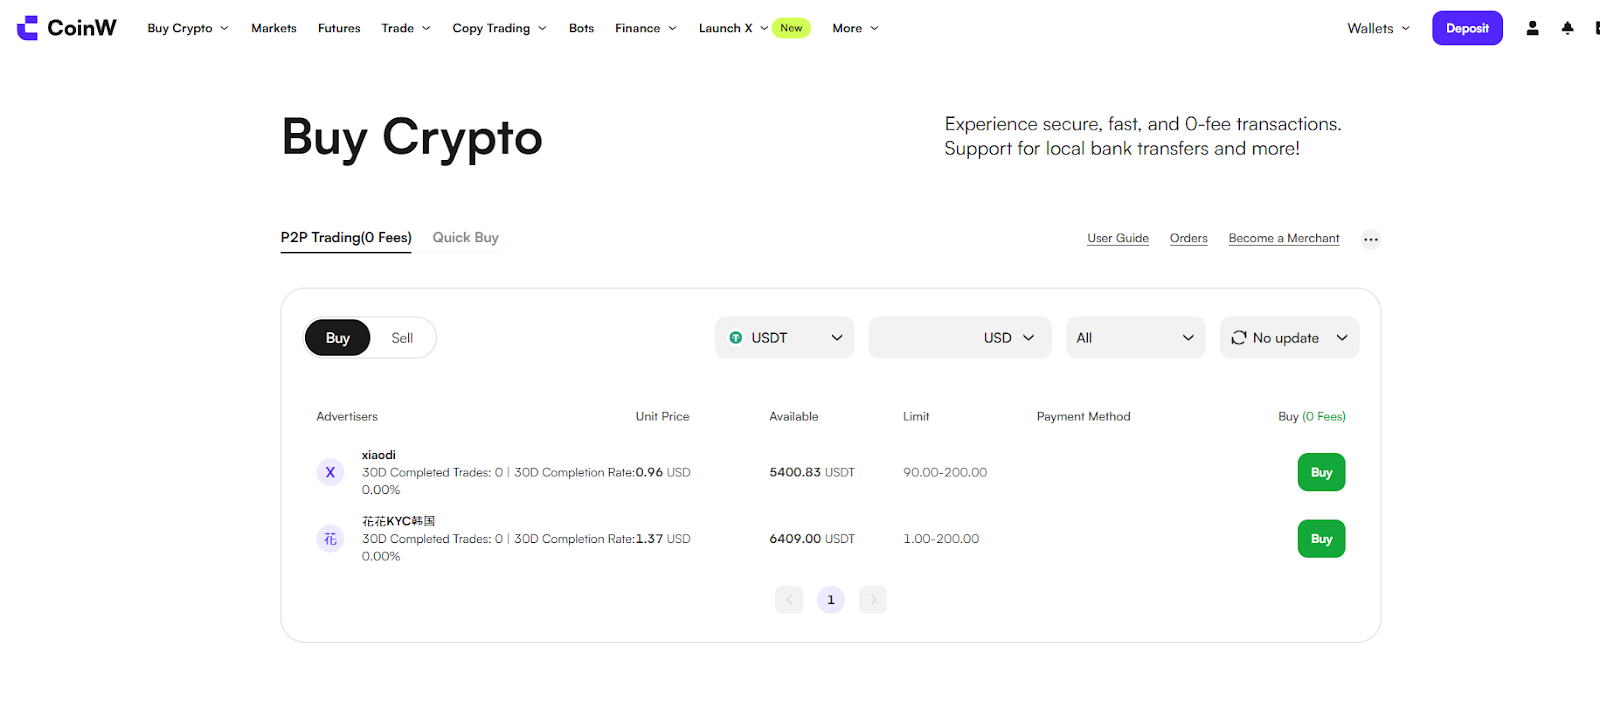Viewport: 1600px width, 710px height.
Task: Switch to the Sell toggle option
Action: coord(402,338)
